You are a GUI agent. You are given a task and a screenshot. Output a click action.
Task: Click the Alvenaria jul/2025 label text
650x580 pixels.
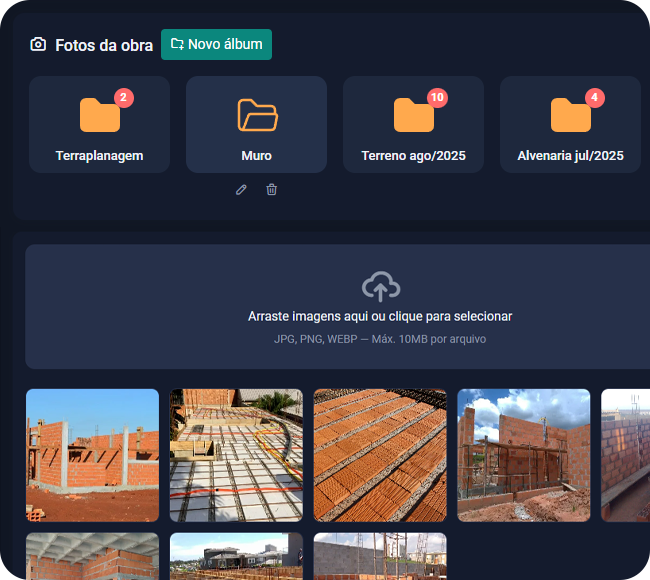click(x=570, y=156)
